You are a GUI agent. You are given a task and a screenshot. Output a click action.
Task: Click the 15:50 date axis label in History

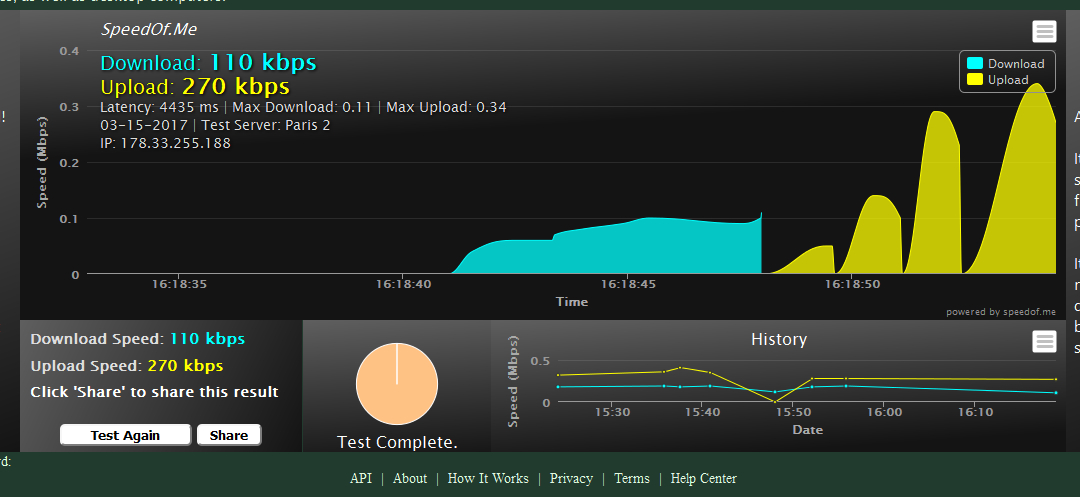[x=793, y=412]
